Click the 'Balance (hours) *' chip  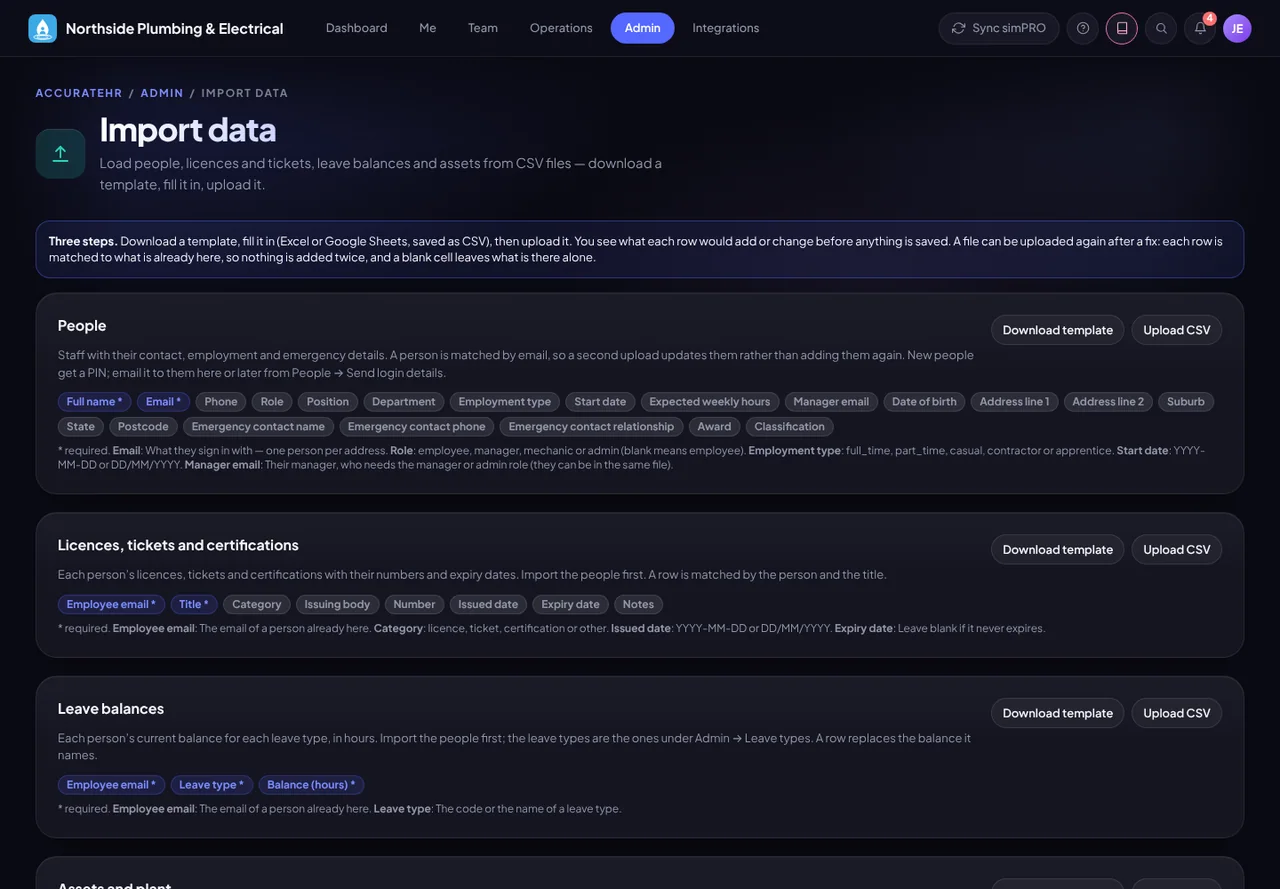(311, 785)
